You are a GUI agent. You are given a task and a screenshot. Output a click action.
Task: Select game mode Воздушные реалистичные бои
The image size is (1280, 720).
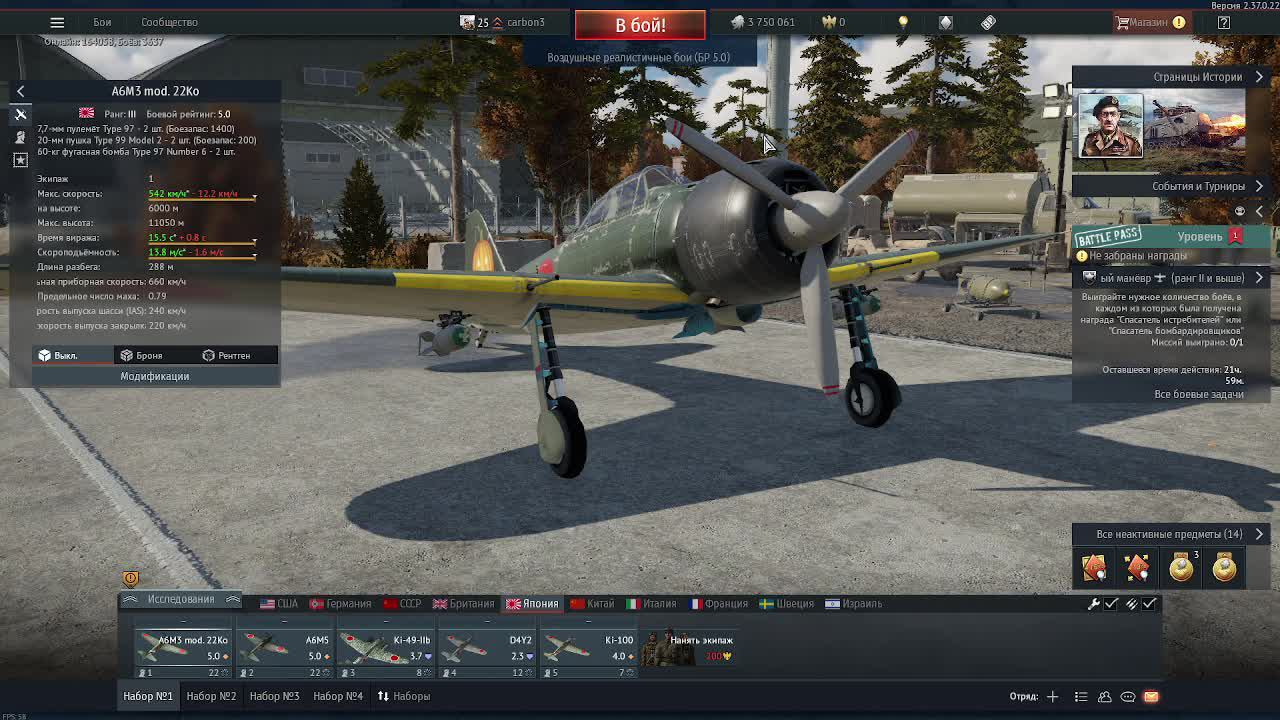638,57
